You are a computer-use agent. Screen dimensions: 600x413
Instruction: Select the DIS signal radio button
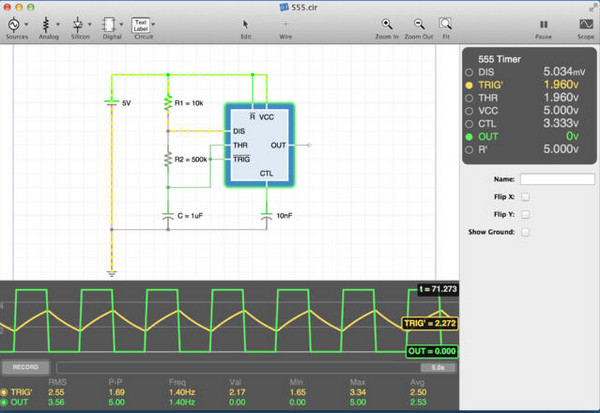tap(469, 73)
